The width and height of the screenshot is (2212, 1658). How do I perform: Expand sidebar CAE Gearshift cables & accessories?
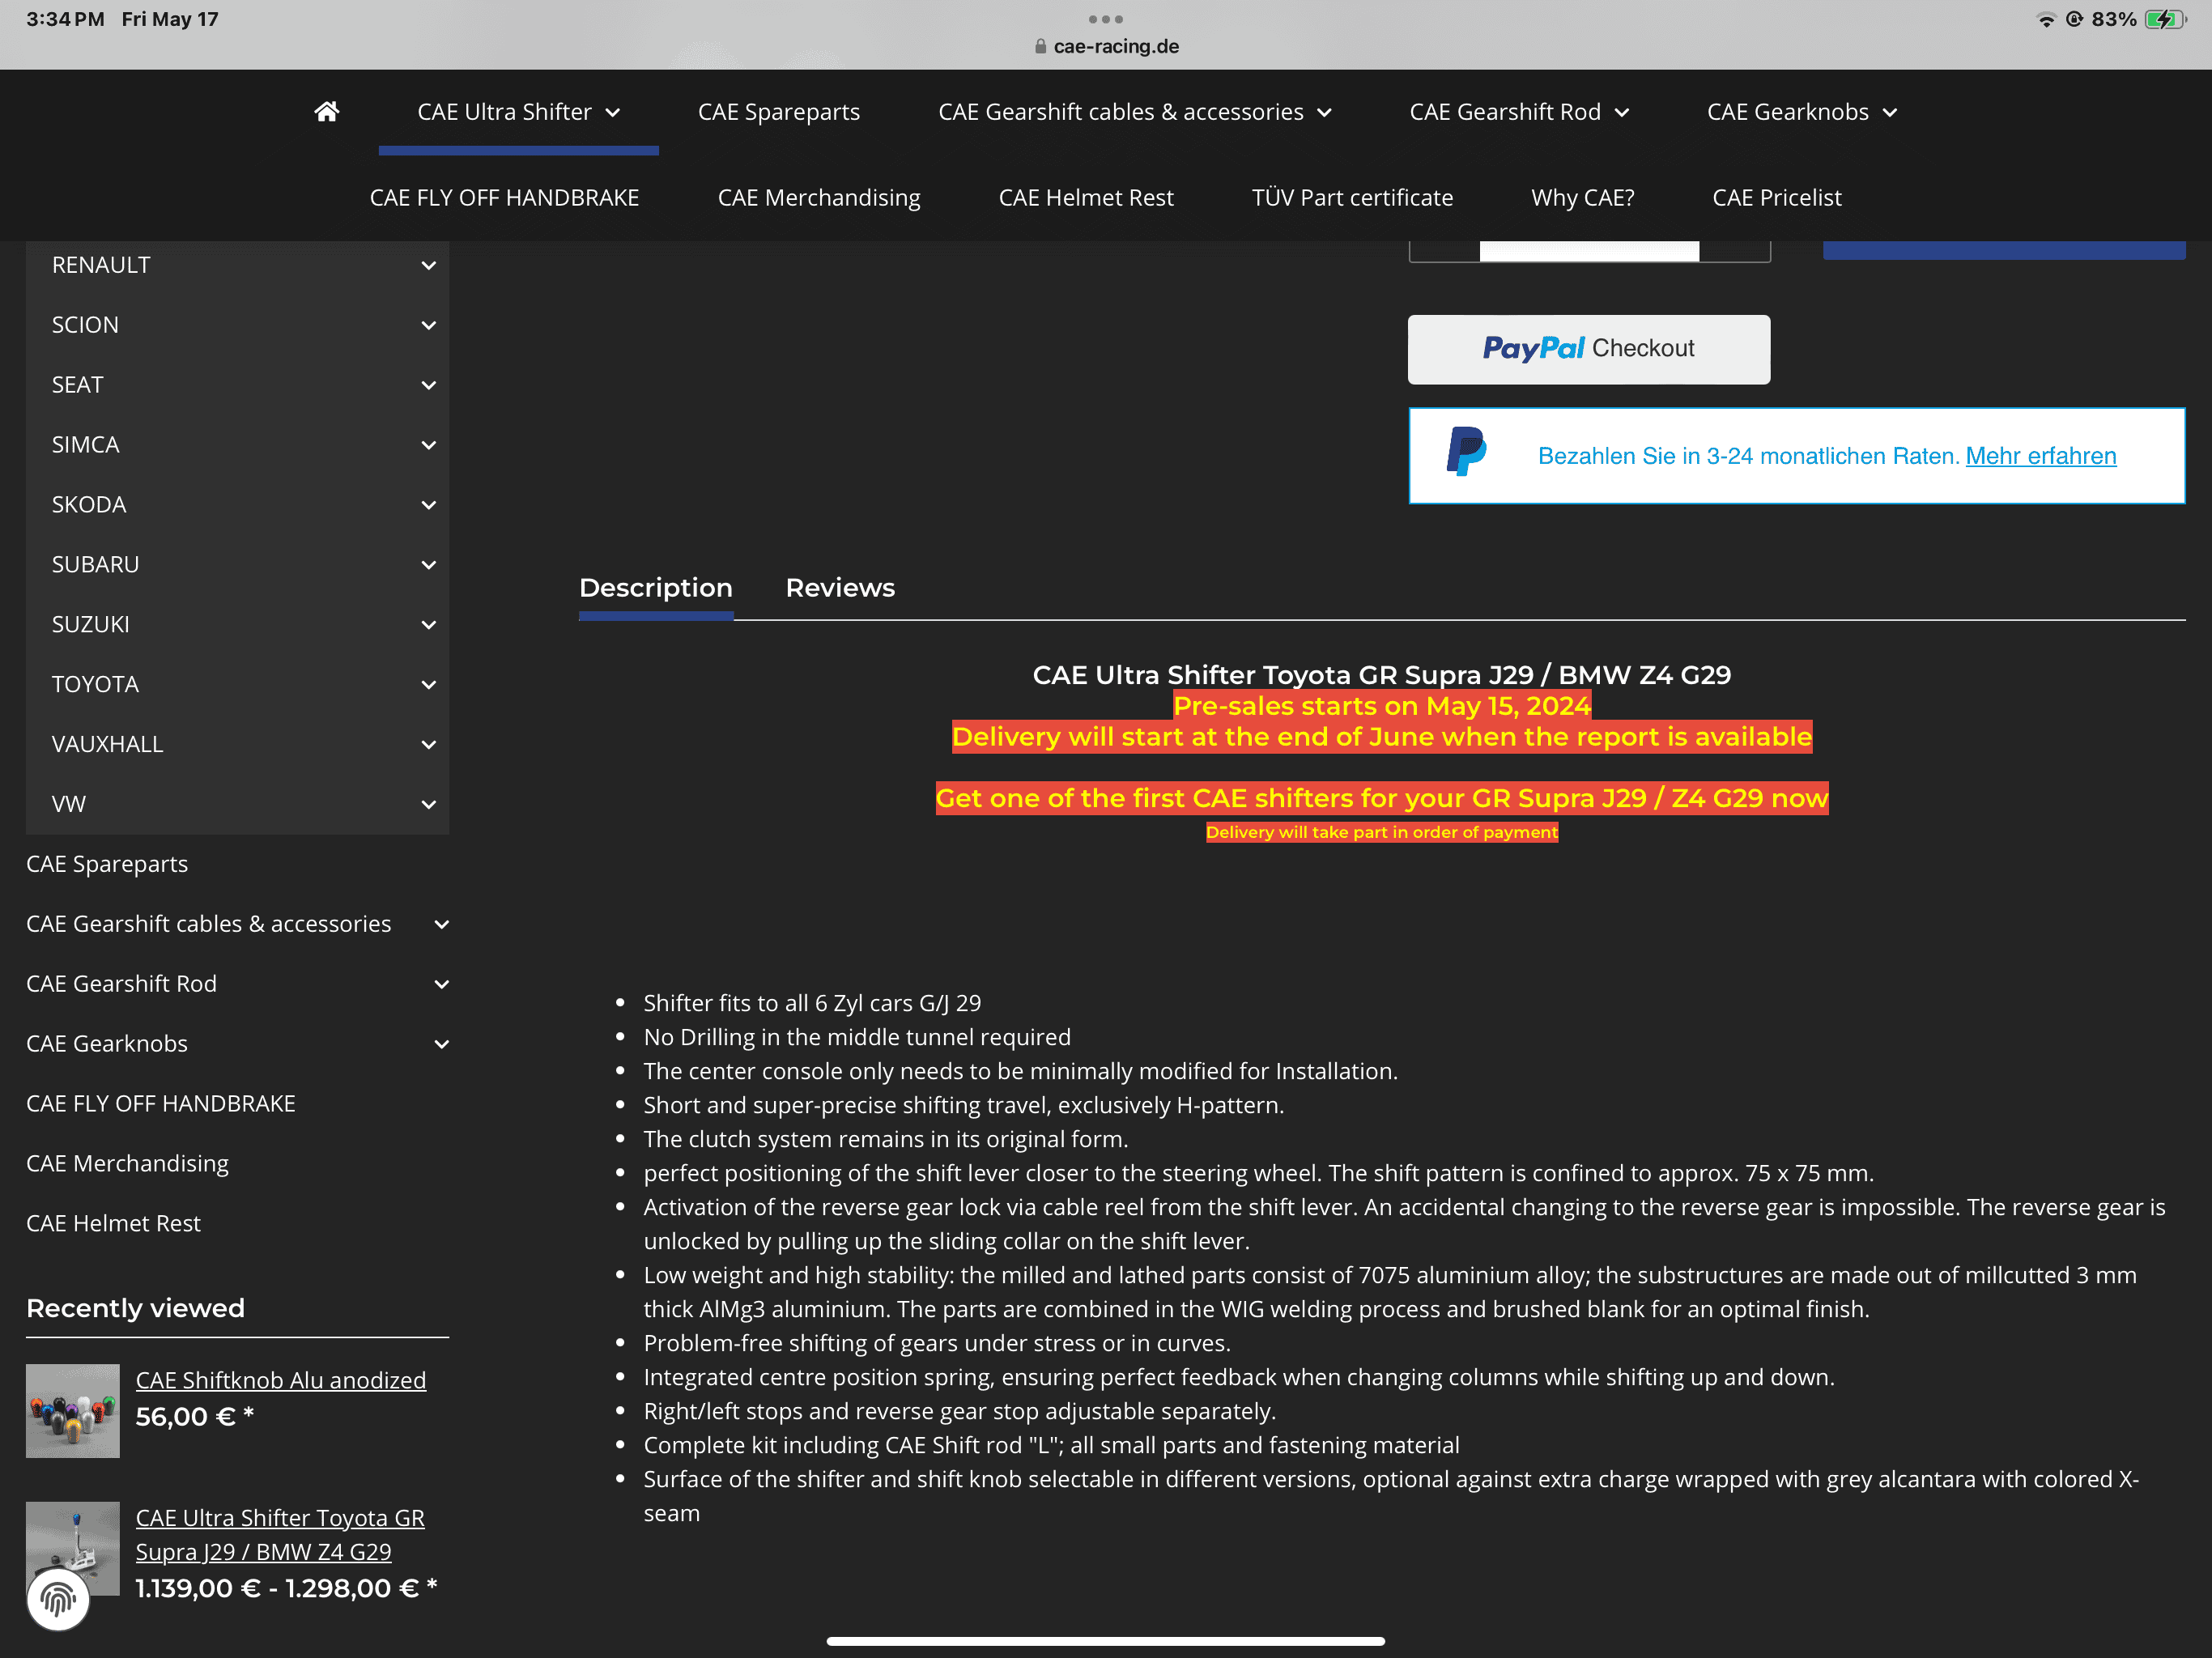pos(441,924)
